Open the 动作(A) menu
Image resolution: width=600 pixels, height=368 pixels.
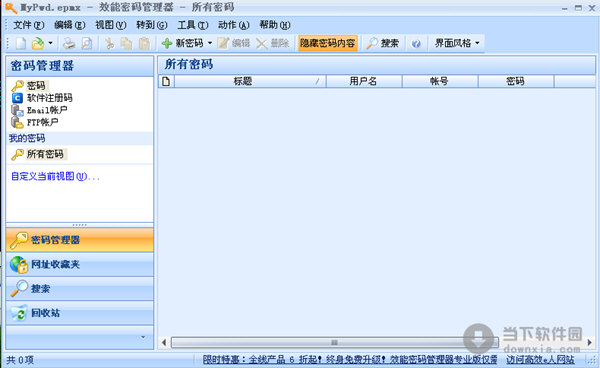coord(233,25)
